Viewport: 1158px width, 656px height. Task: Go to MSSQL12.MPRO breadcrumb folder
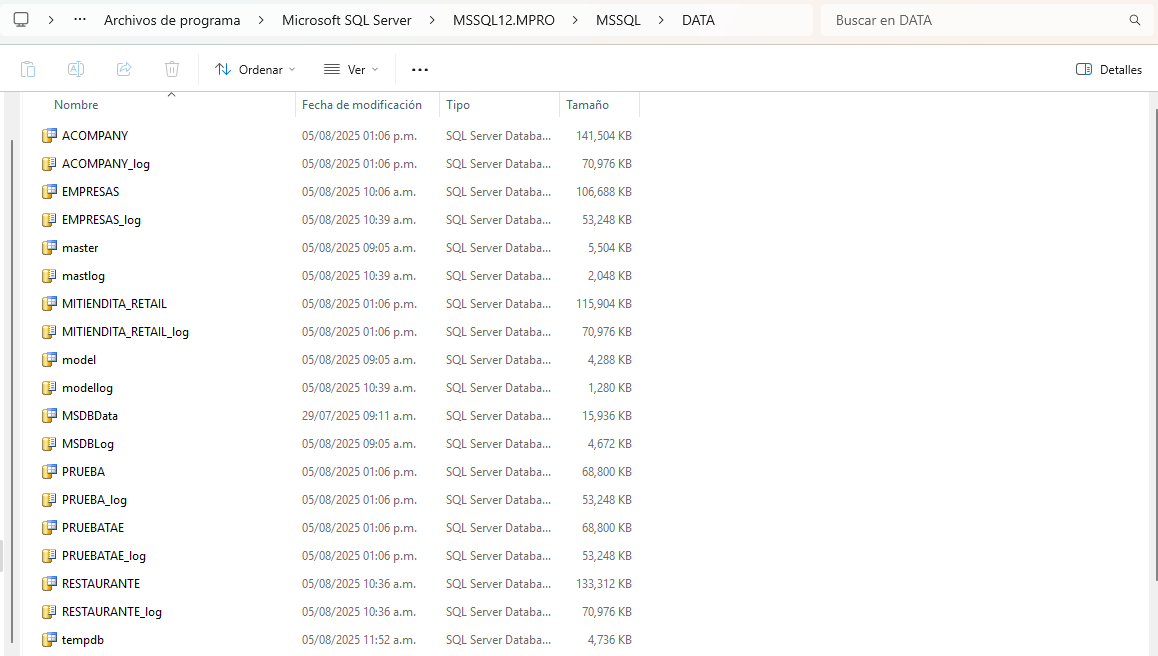pyautogui.click(x=504, y=20)
